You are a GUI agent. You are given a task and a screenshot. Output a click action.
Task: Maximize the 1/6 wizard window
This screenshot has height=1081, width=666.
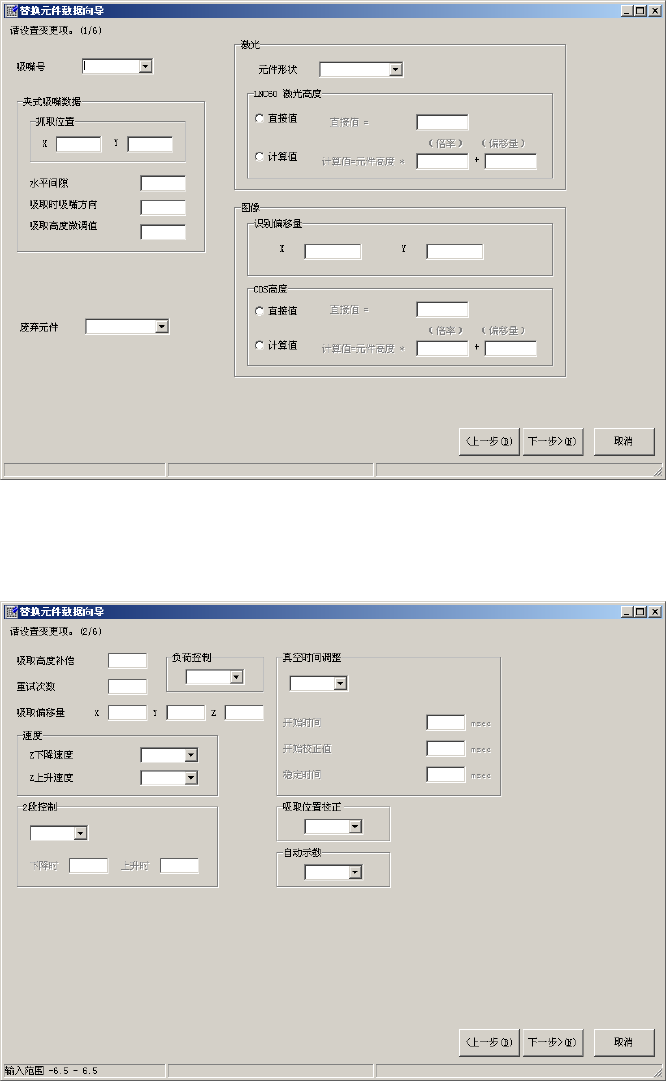[x=639, y=11]
